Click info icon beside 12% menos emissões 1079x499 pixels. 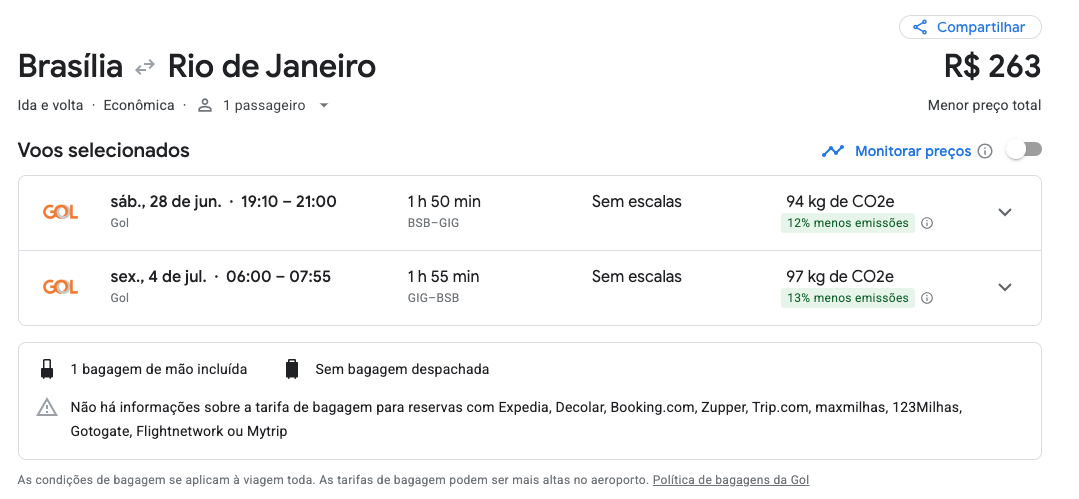[927, 223]
